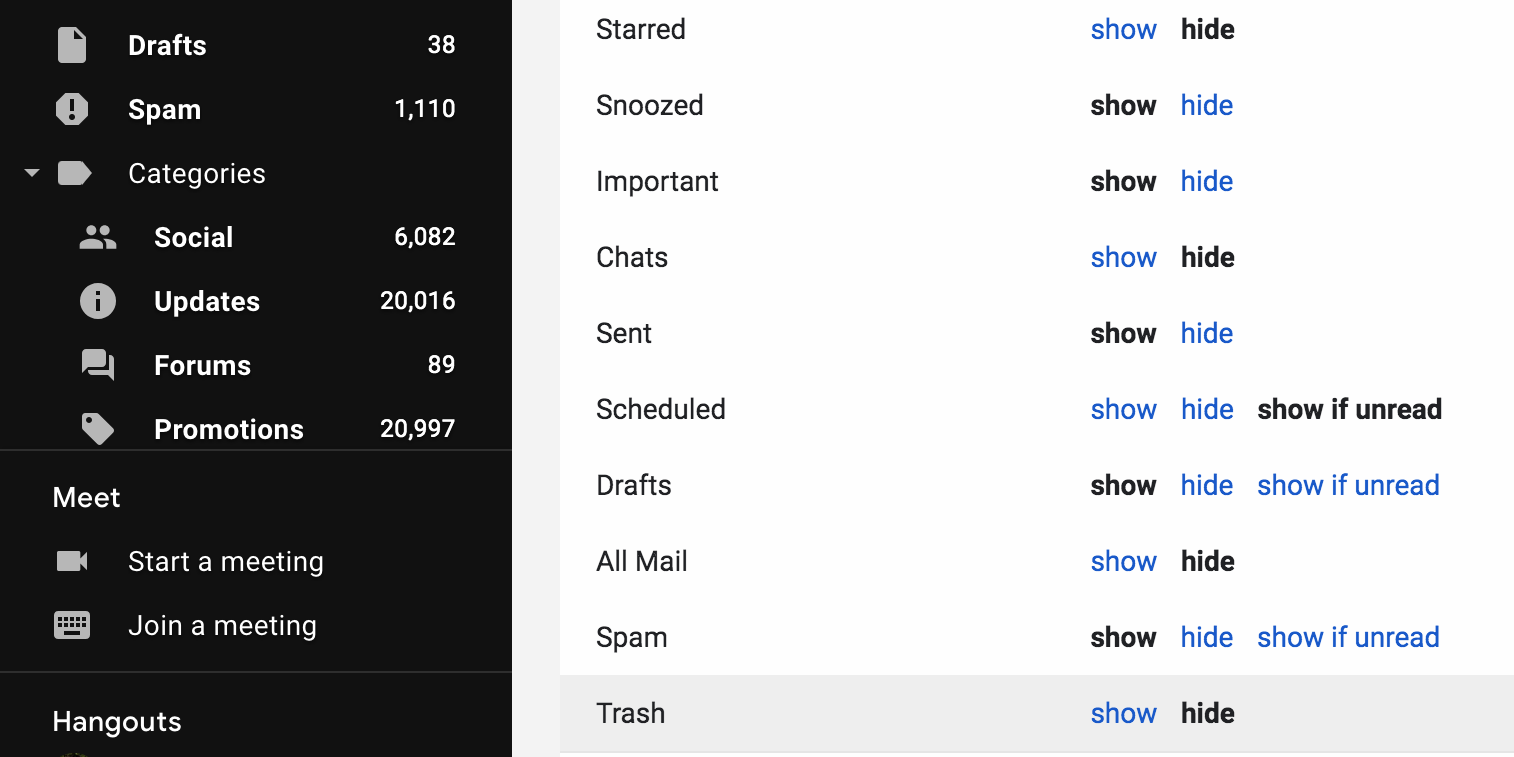Screen dimensions: 1514x757
Task: Set Spam to show if unread
Action: click(x=1348, y=637)
